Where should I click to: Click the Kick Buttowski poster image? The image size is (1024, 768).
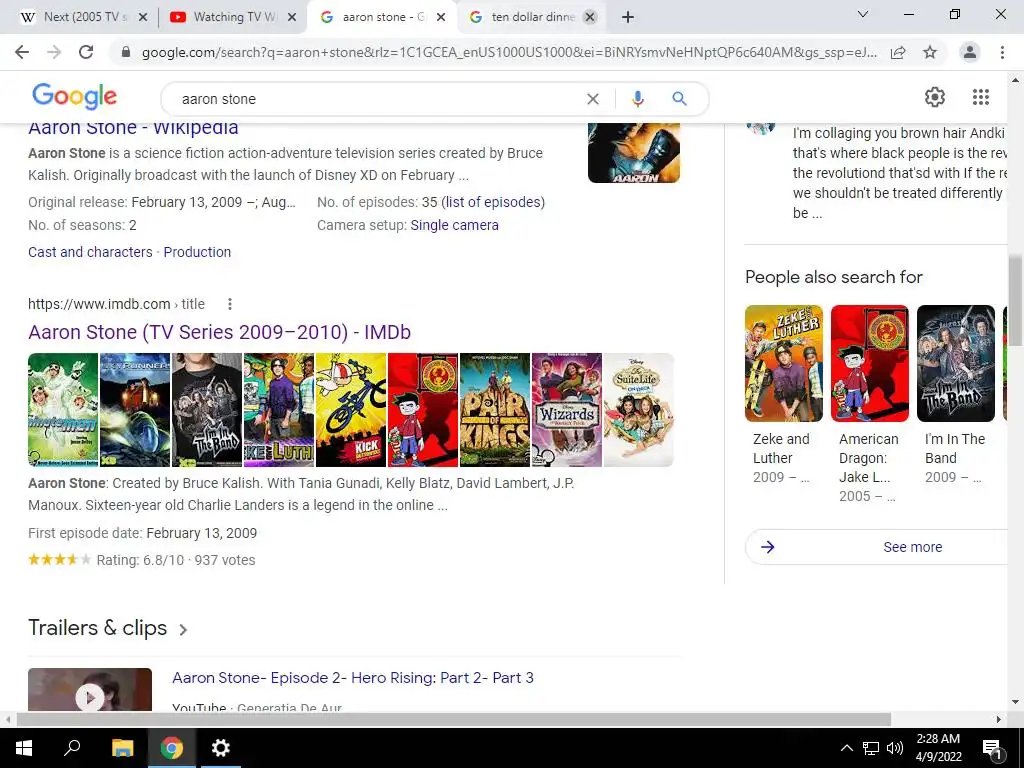[x=351, y=410]
